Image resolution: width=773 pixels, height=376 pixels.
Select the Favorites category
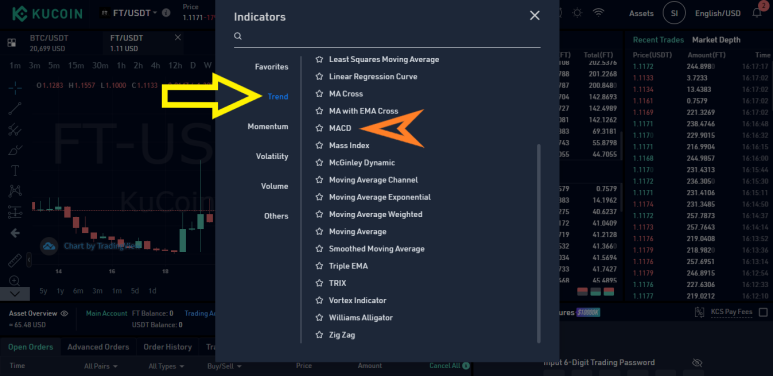click(272, 67)
